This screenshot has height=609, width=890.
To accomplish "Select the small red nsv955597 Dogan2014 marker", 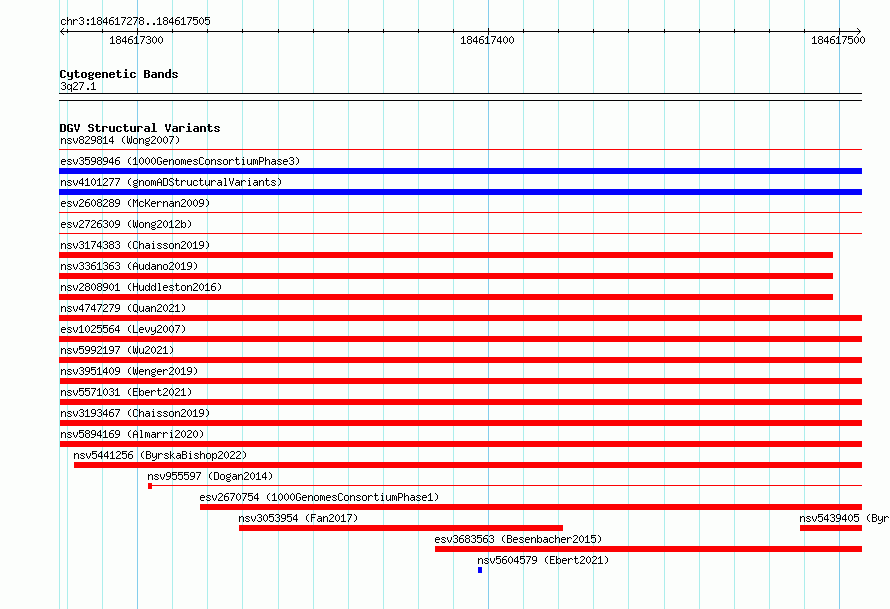I will point(150,486).
